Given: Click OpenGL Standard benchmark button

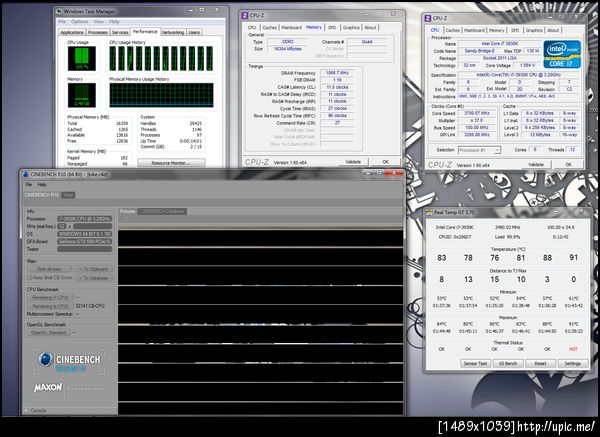Looking at the screenshot, I should tap(49, 333).
